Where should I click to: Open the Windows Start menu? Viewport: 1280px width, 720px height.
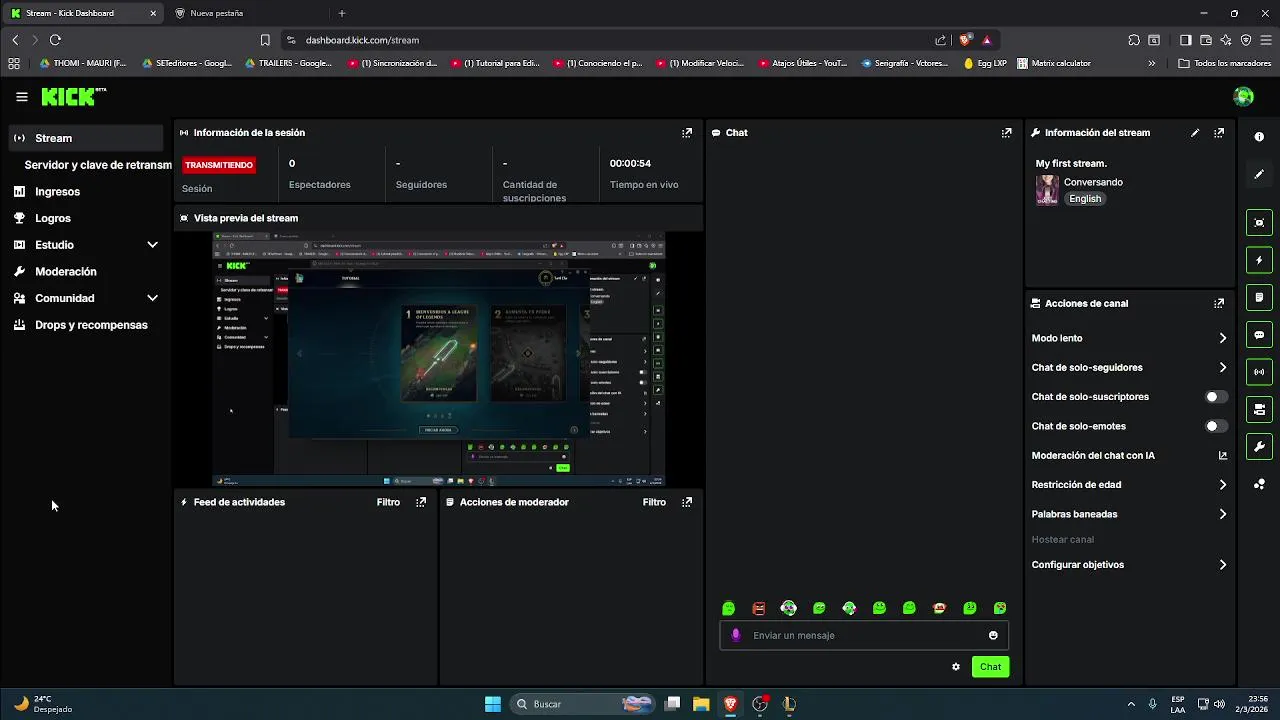(x=493, y=704)
